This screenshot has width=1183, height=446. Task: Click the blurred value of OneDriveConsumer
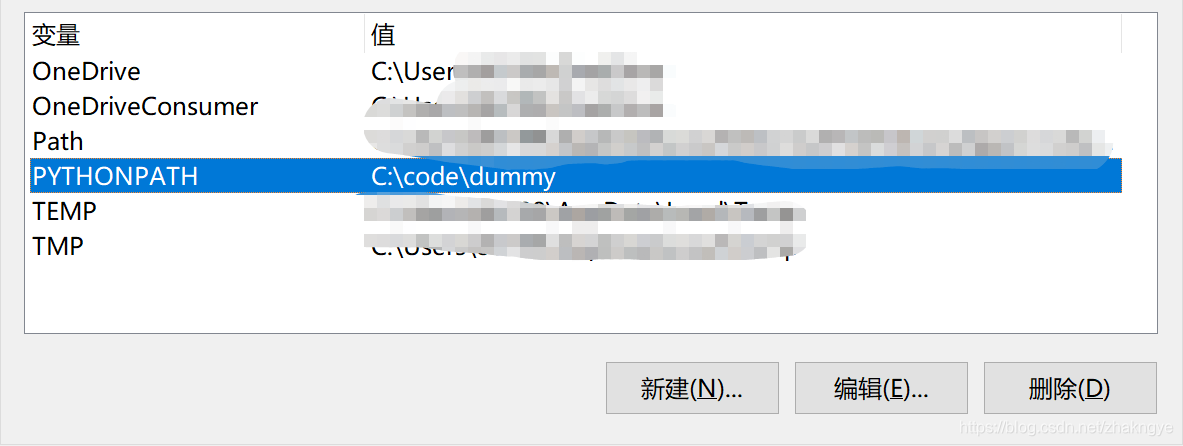coord(517,106)
